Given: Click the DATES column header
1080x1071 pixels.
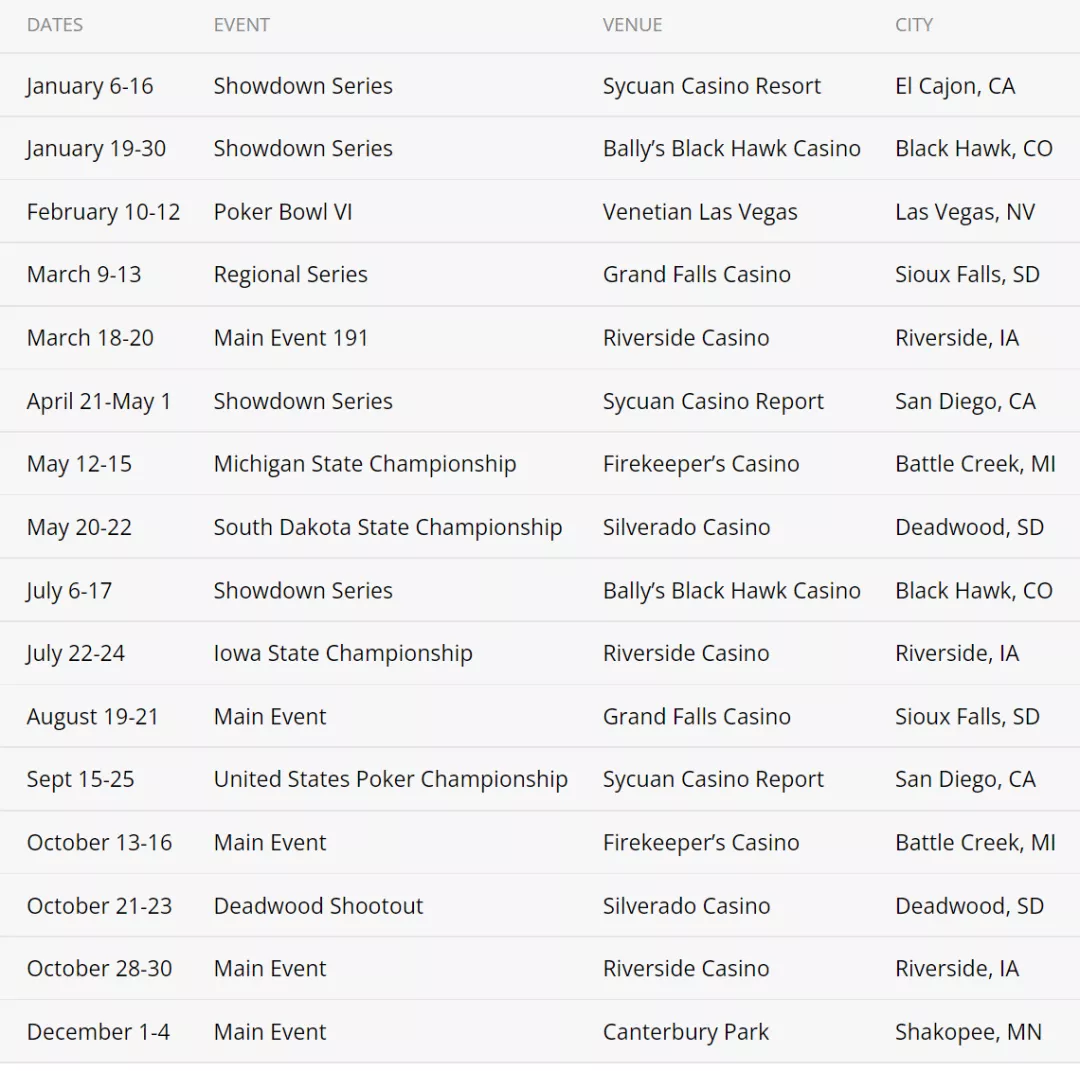Looking at the screenshot, I should pyautogui.click(x=54, y=25).
